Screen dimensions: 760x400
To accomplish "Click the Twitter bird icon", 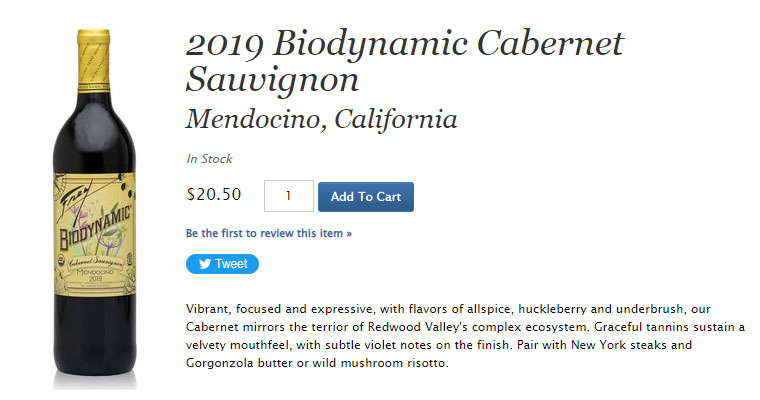I will pyautogui.click(x=205, y=264).
